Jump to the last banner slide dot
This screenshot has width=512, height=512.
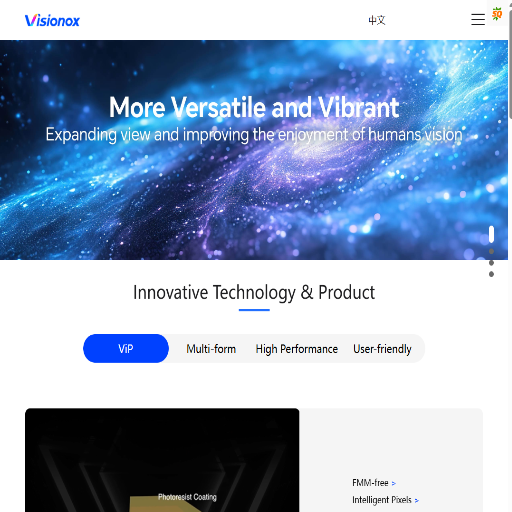pos(491,274)
